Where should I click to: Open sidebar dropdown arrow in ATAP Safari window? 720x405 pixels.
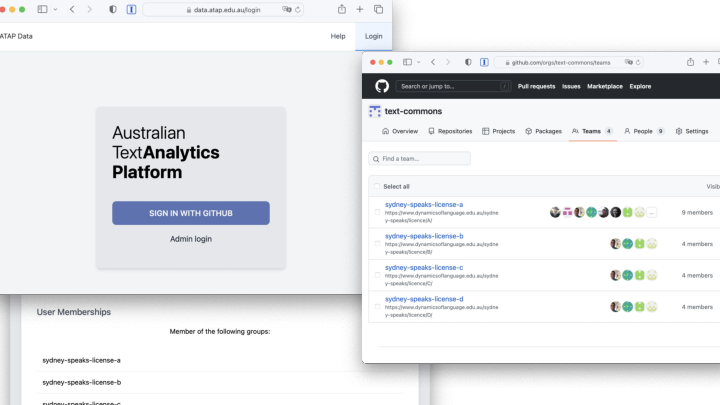pos(55,9)
